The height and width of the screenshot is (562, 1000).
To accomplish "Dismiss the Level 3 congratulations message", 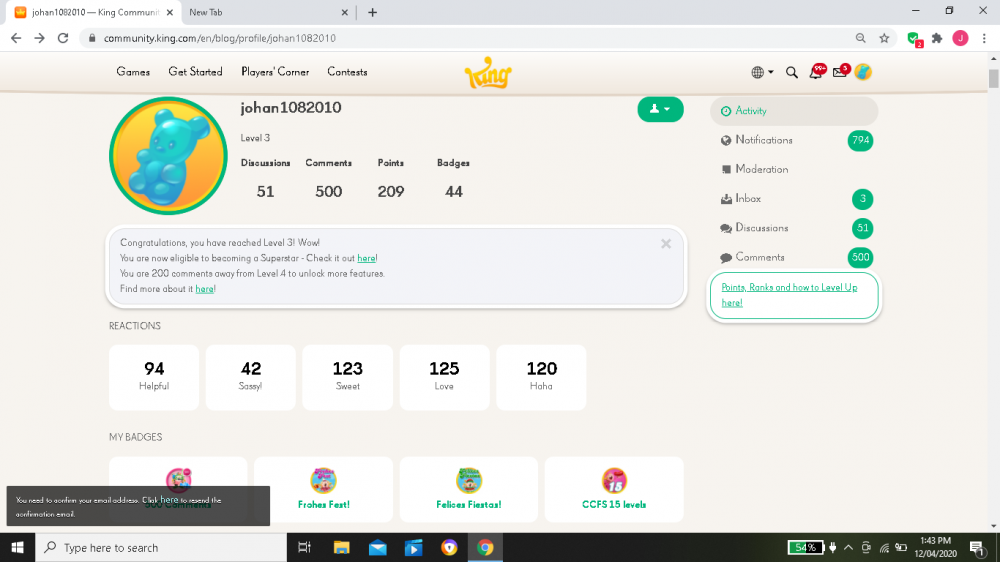I will coord(666,244).
